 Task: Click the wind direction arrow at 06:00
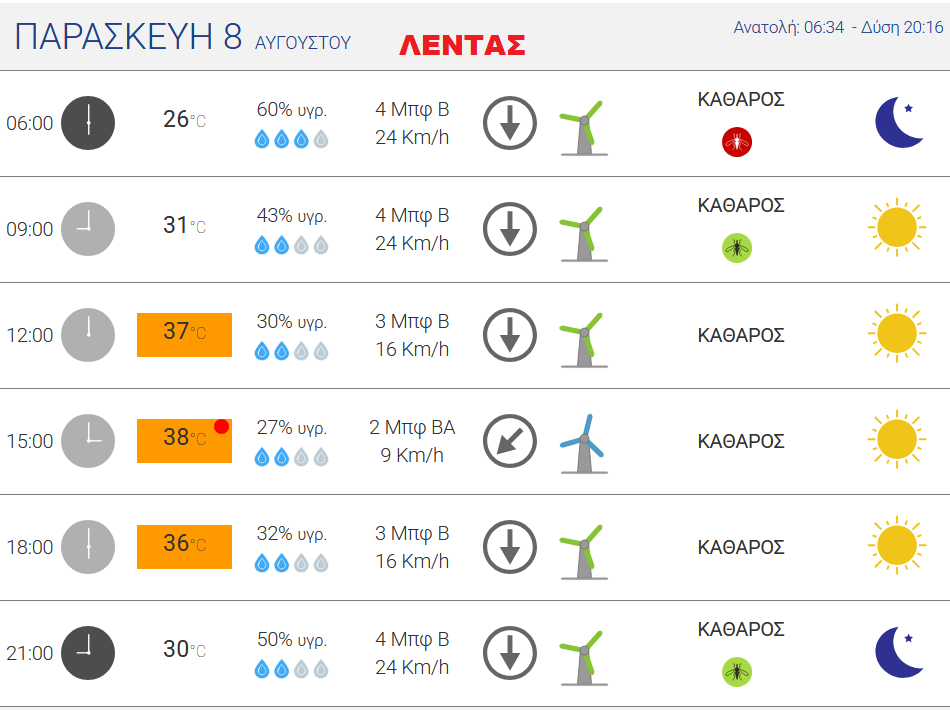pos(510,123)
